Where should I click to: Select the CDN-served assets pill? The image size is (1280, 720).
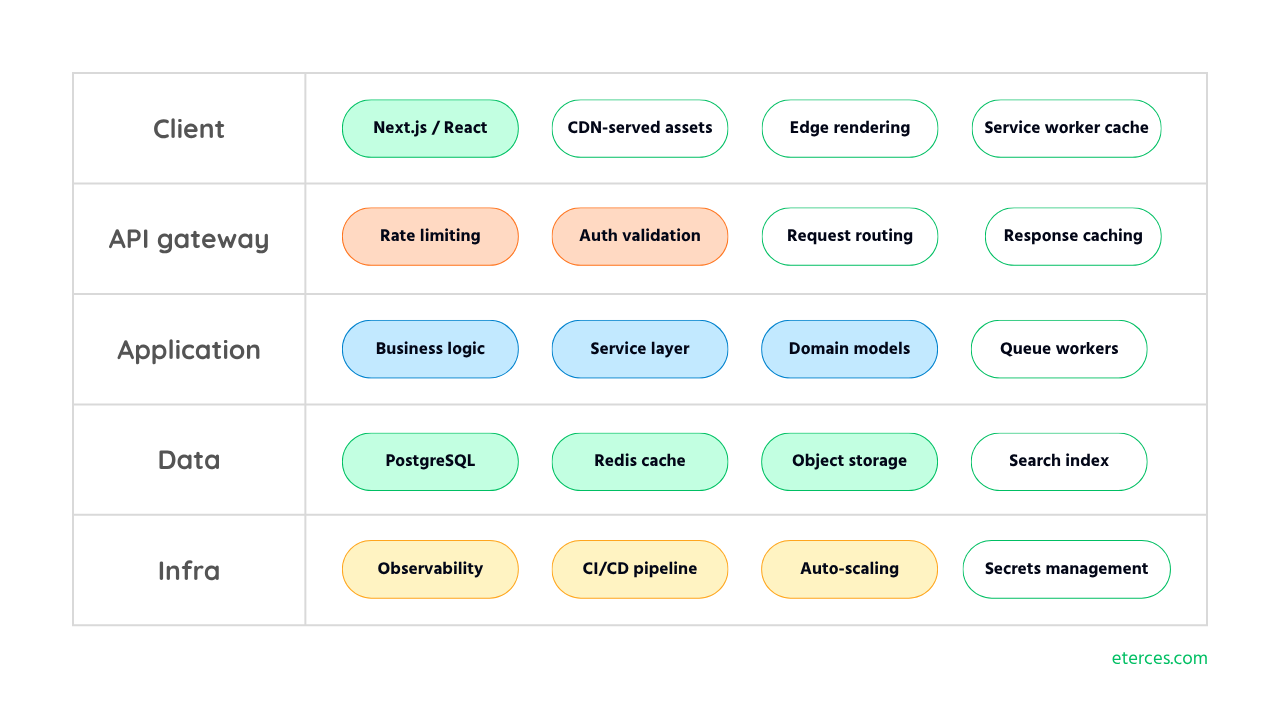pyautogui.click(x=640, y=128)
